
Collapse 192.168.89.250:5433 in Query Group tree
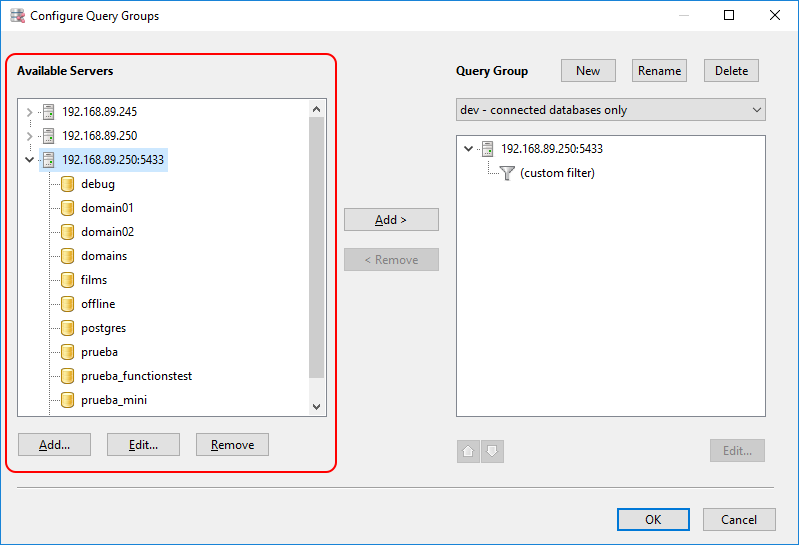pyautogui.click(x=468, y=149)
